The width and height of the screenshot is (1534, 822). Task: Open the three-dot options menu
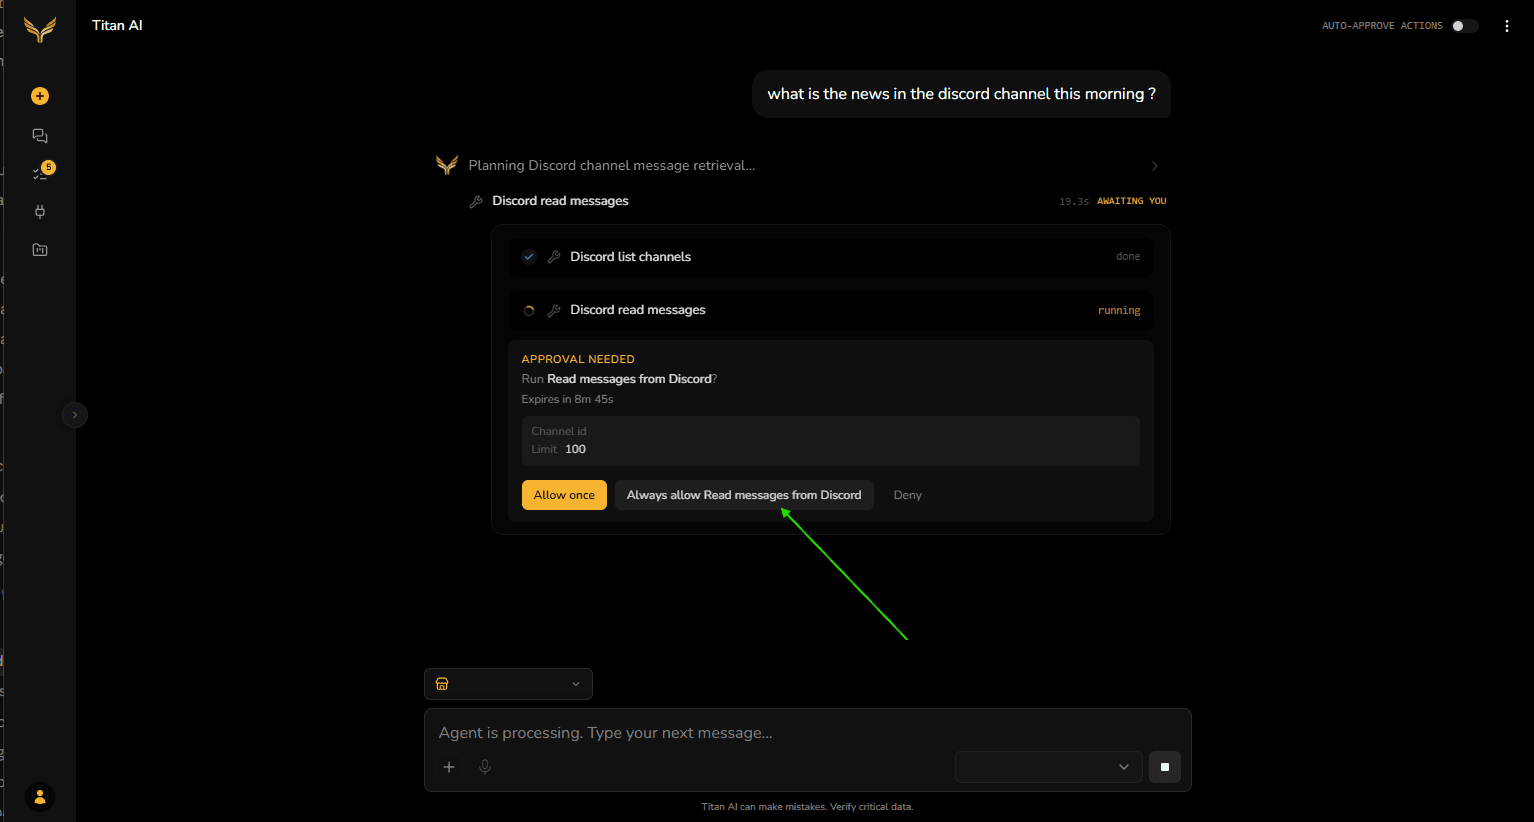[x=1507, y=26]
